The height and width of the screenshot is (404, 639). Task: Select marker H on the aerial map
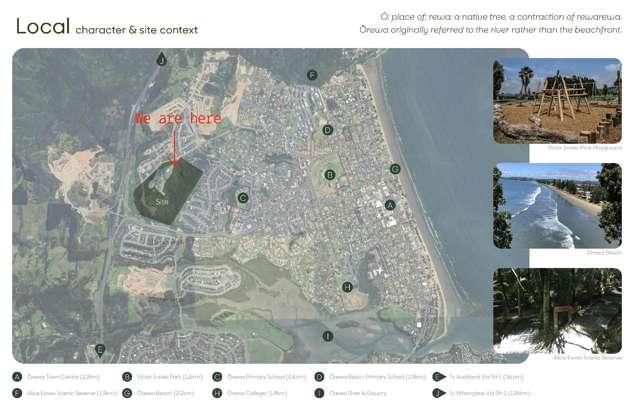tap(347, 287)
